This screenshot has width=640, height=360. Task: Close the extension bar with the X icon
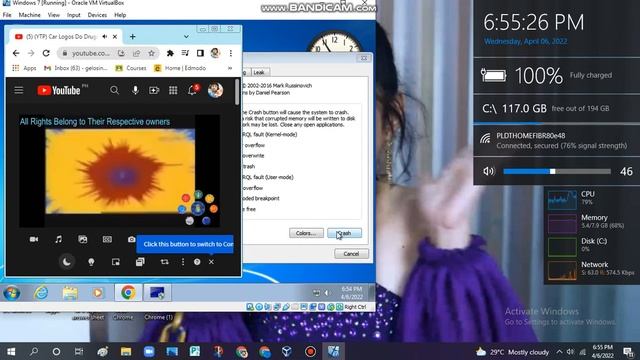coord(211,262)
